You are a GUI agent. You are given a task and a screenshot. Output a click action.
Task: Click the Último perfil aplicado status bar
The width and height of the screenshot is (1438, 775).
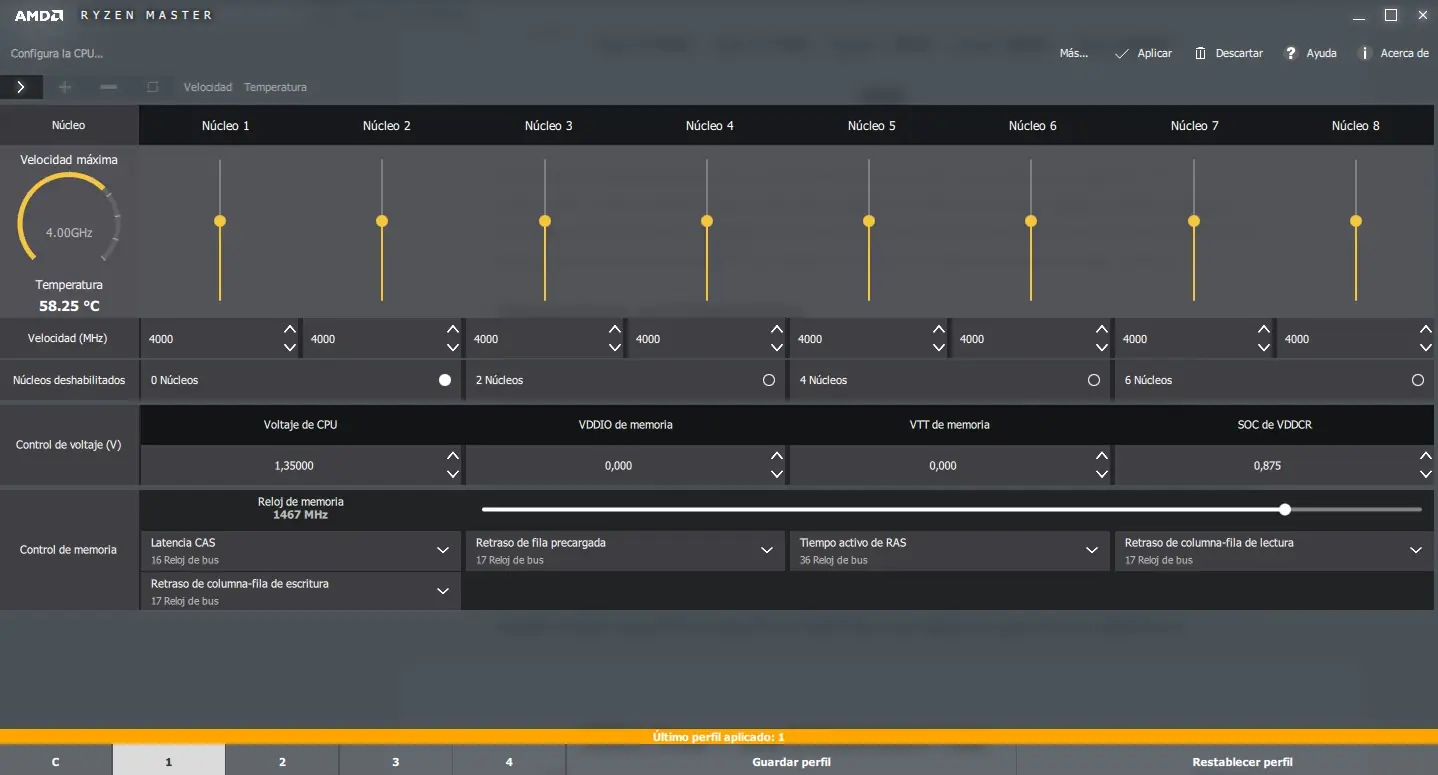point(719,737)
